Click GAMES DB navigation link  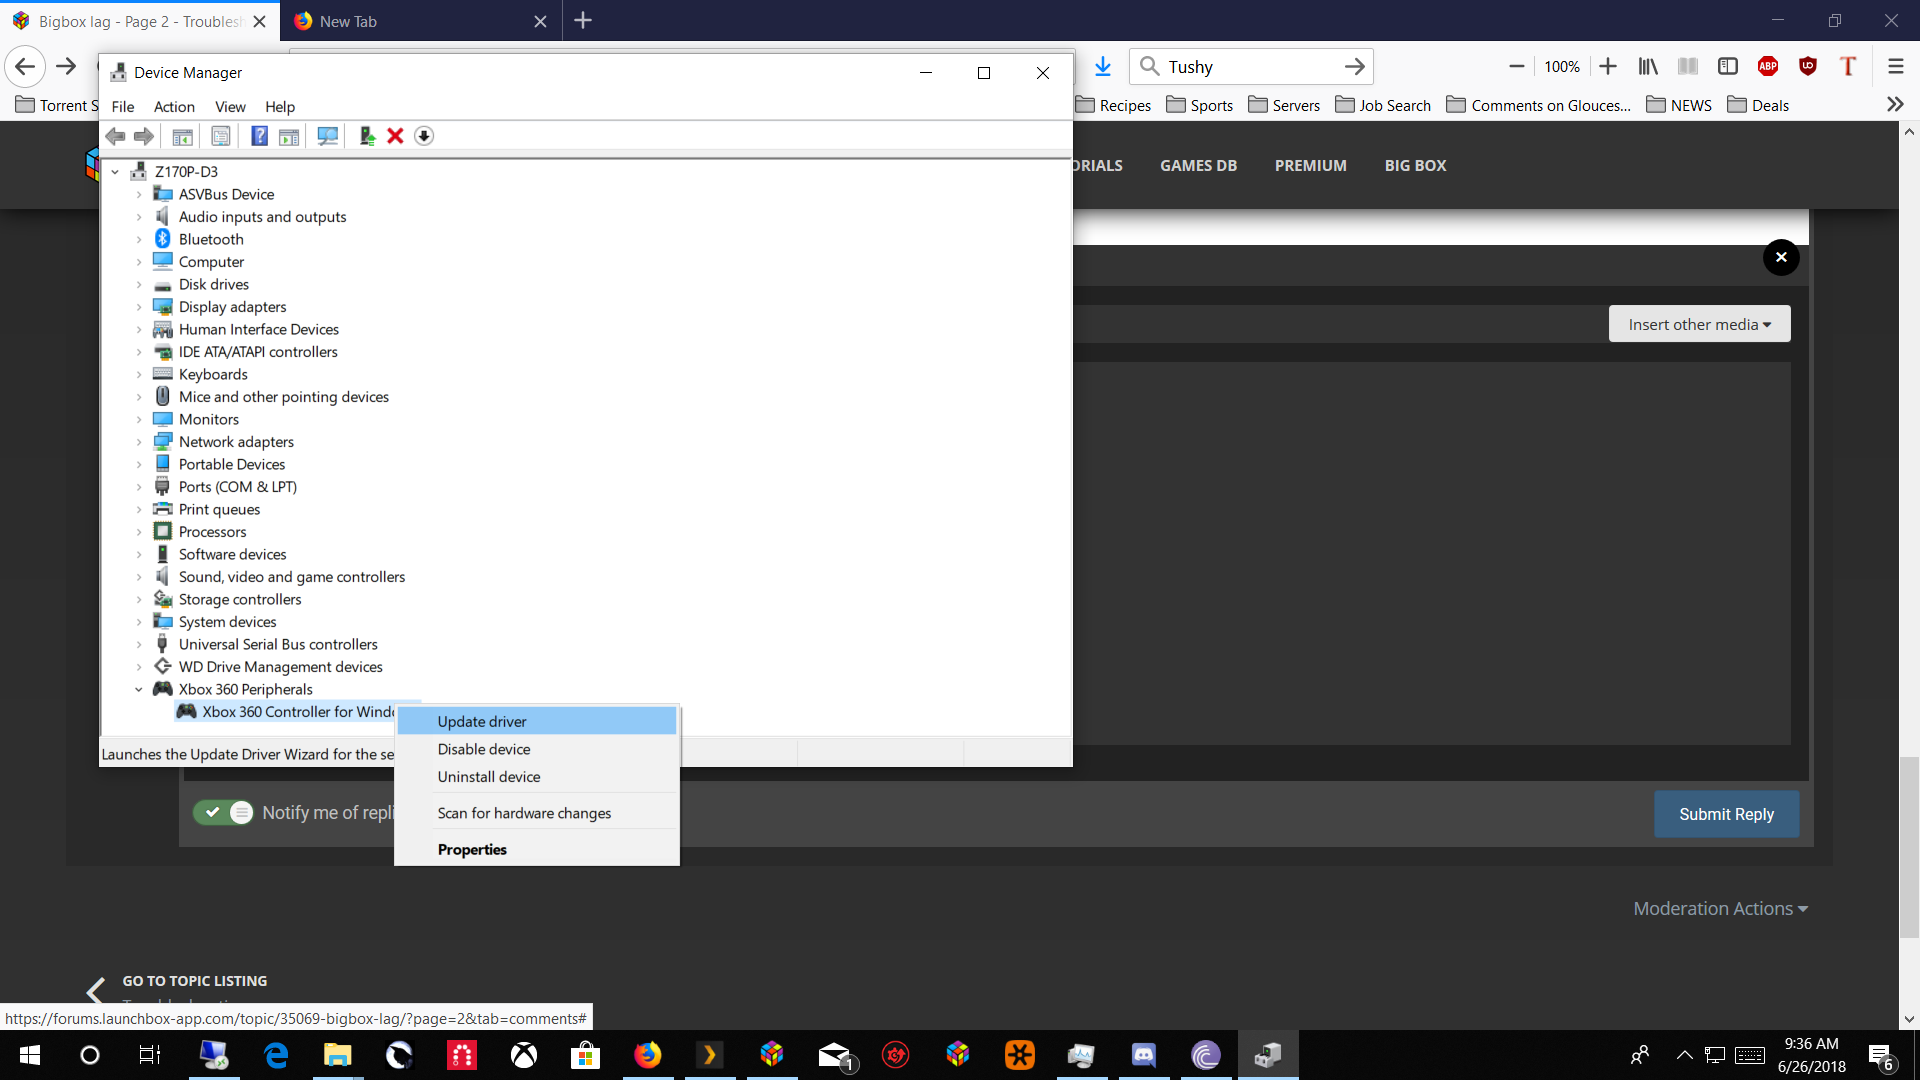[1198, 165]
